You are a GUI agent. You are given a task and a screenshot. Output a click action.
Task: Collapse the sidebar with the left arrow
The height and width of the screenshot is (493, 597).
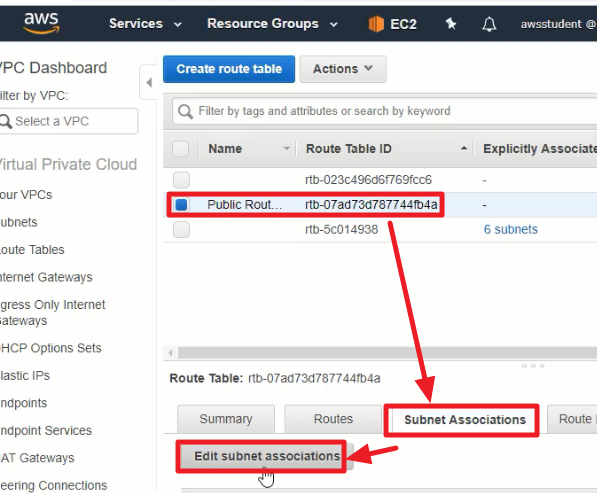coord(149,82)
